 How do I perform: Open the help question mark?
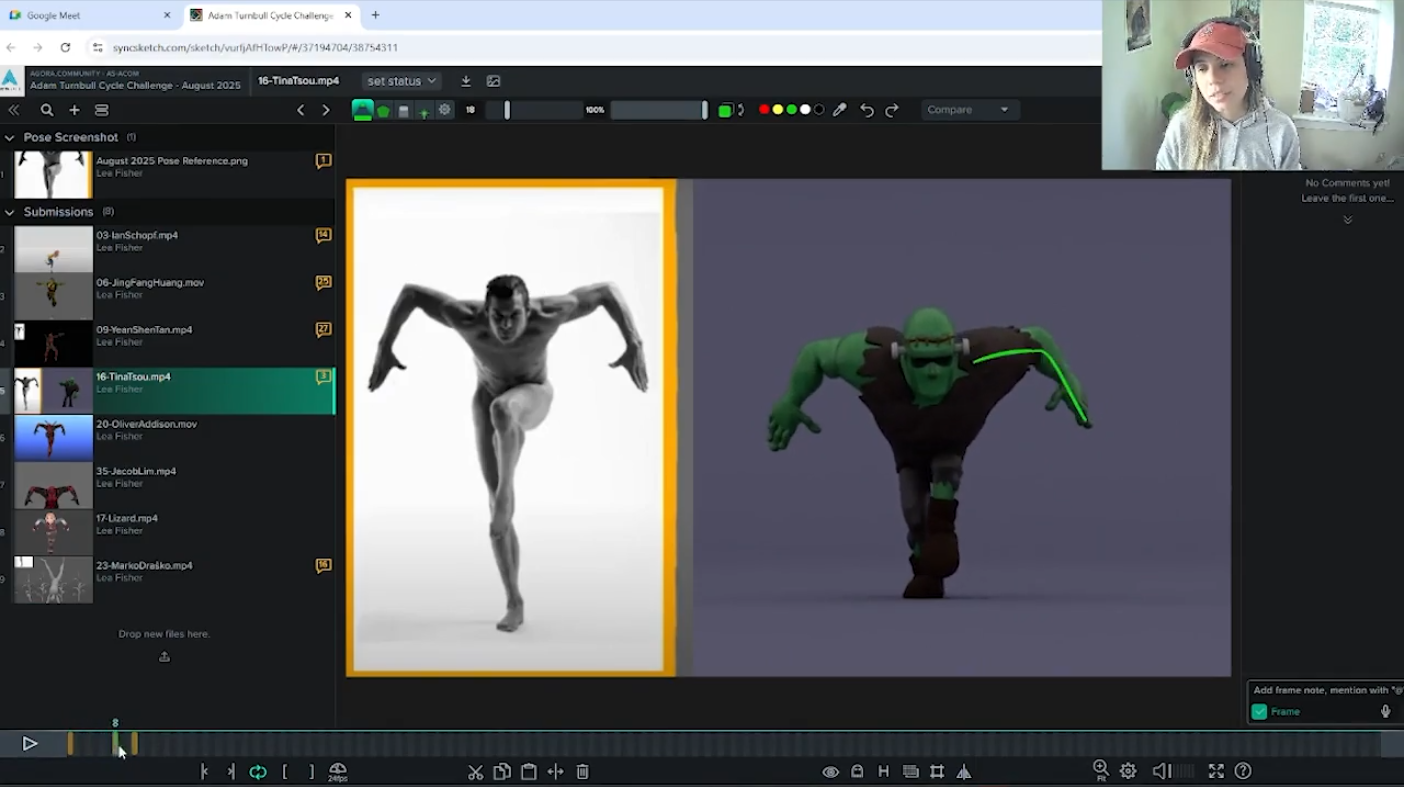click(x=1243, y=771)
